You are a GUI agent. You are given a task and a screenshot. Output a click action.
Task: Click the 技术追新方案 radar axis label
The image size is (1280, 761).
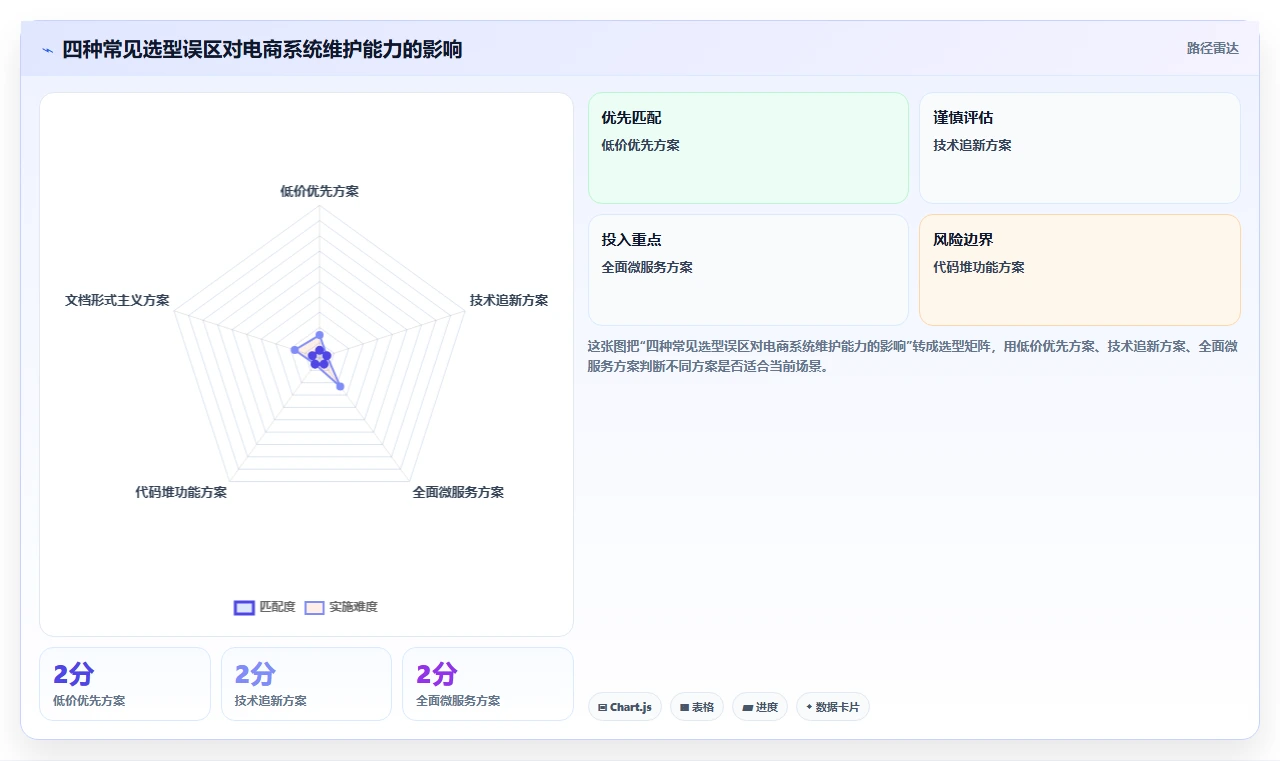[x=509, y=300]
